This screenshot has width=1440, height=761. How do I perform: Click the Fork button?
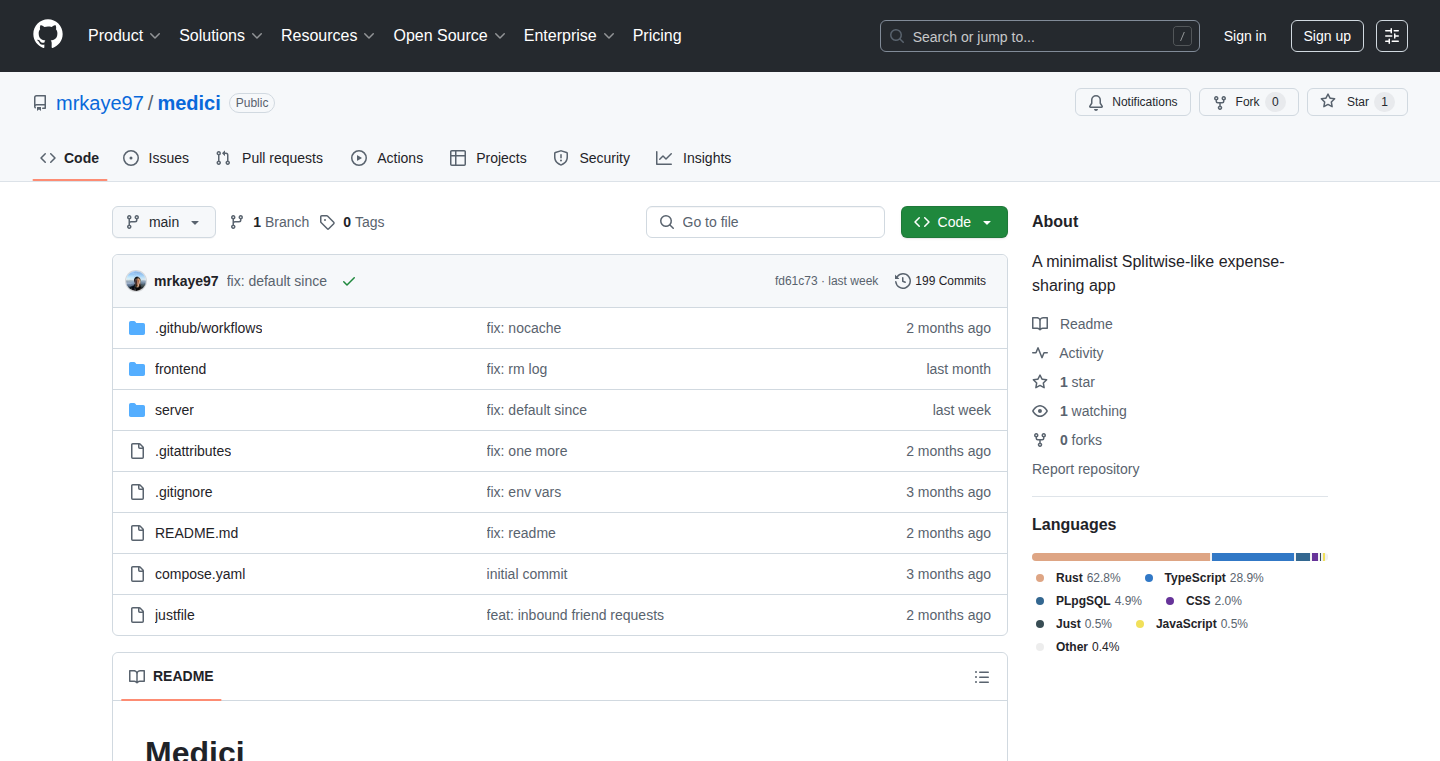coord(1248,102)
